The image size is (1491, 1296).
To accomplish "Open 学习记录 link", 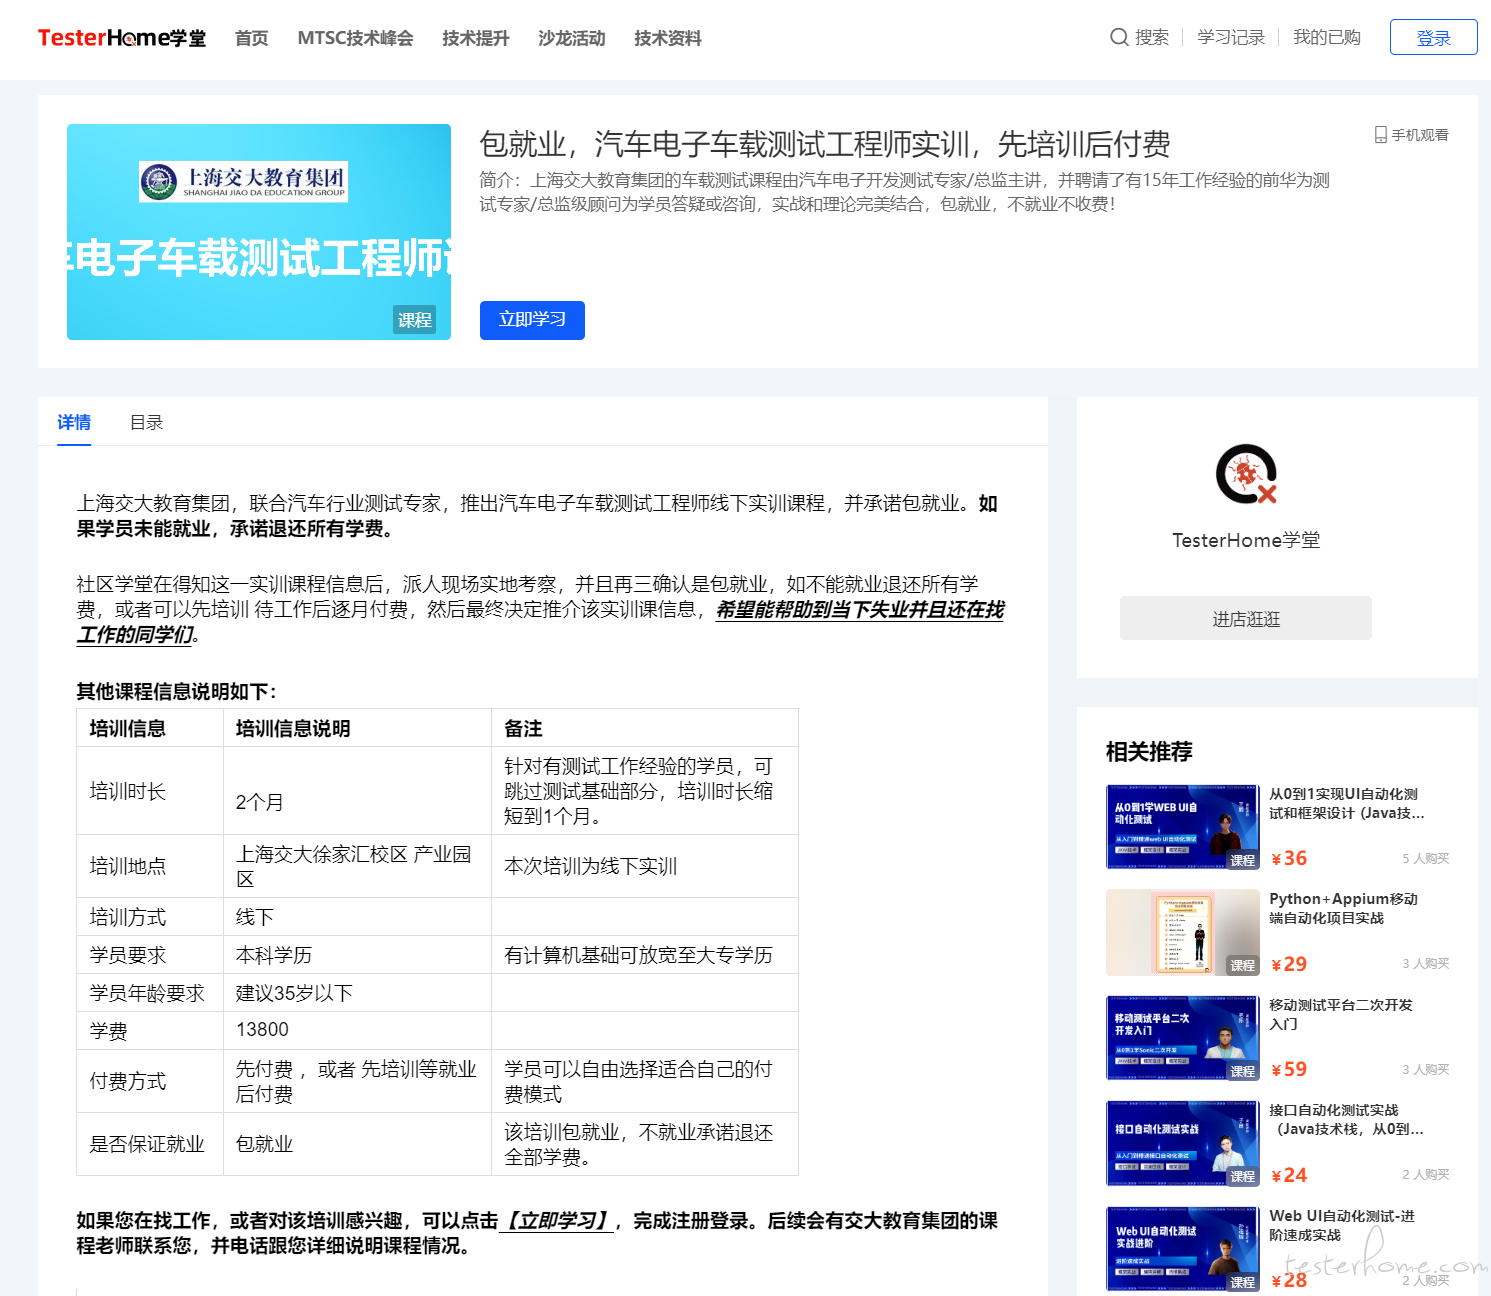I will coord(1231,37).
